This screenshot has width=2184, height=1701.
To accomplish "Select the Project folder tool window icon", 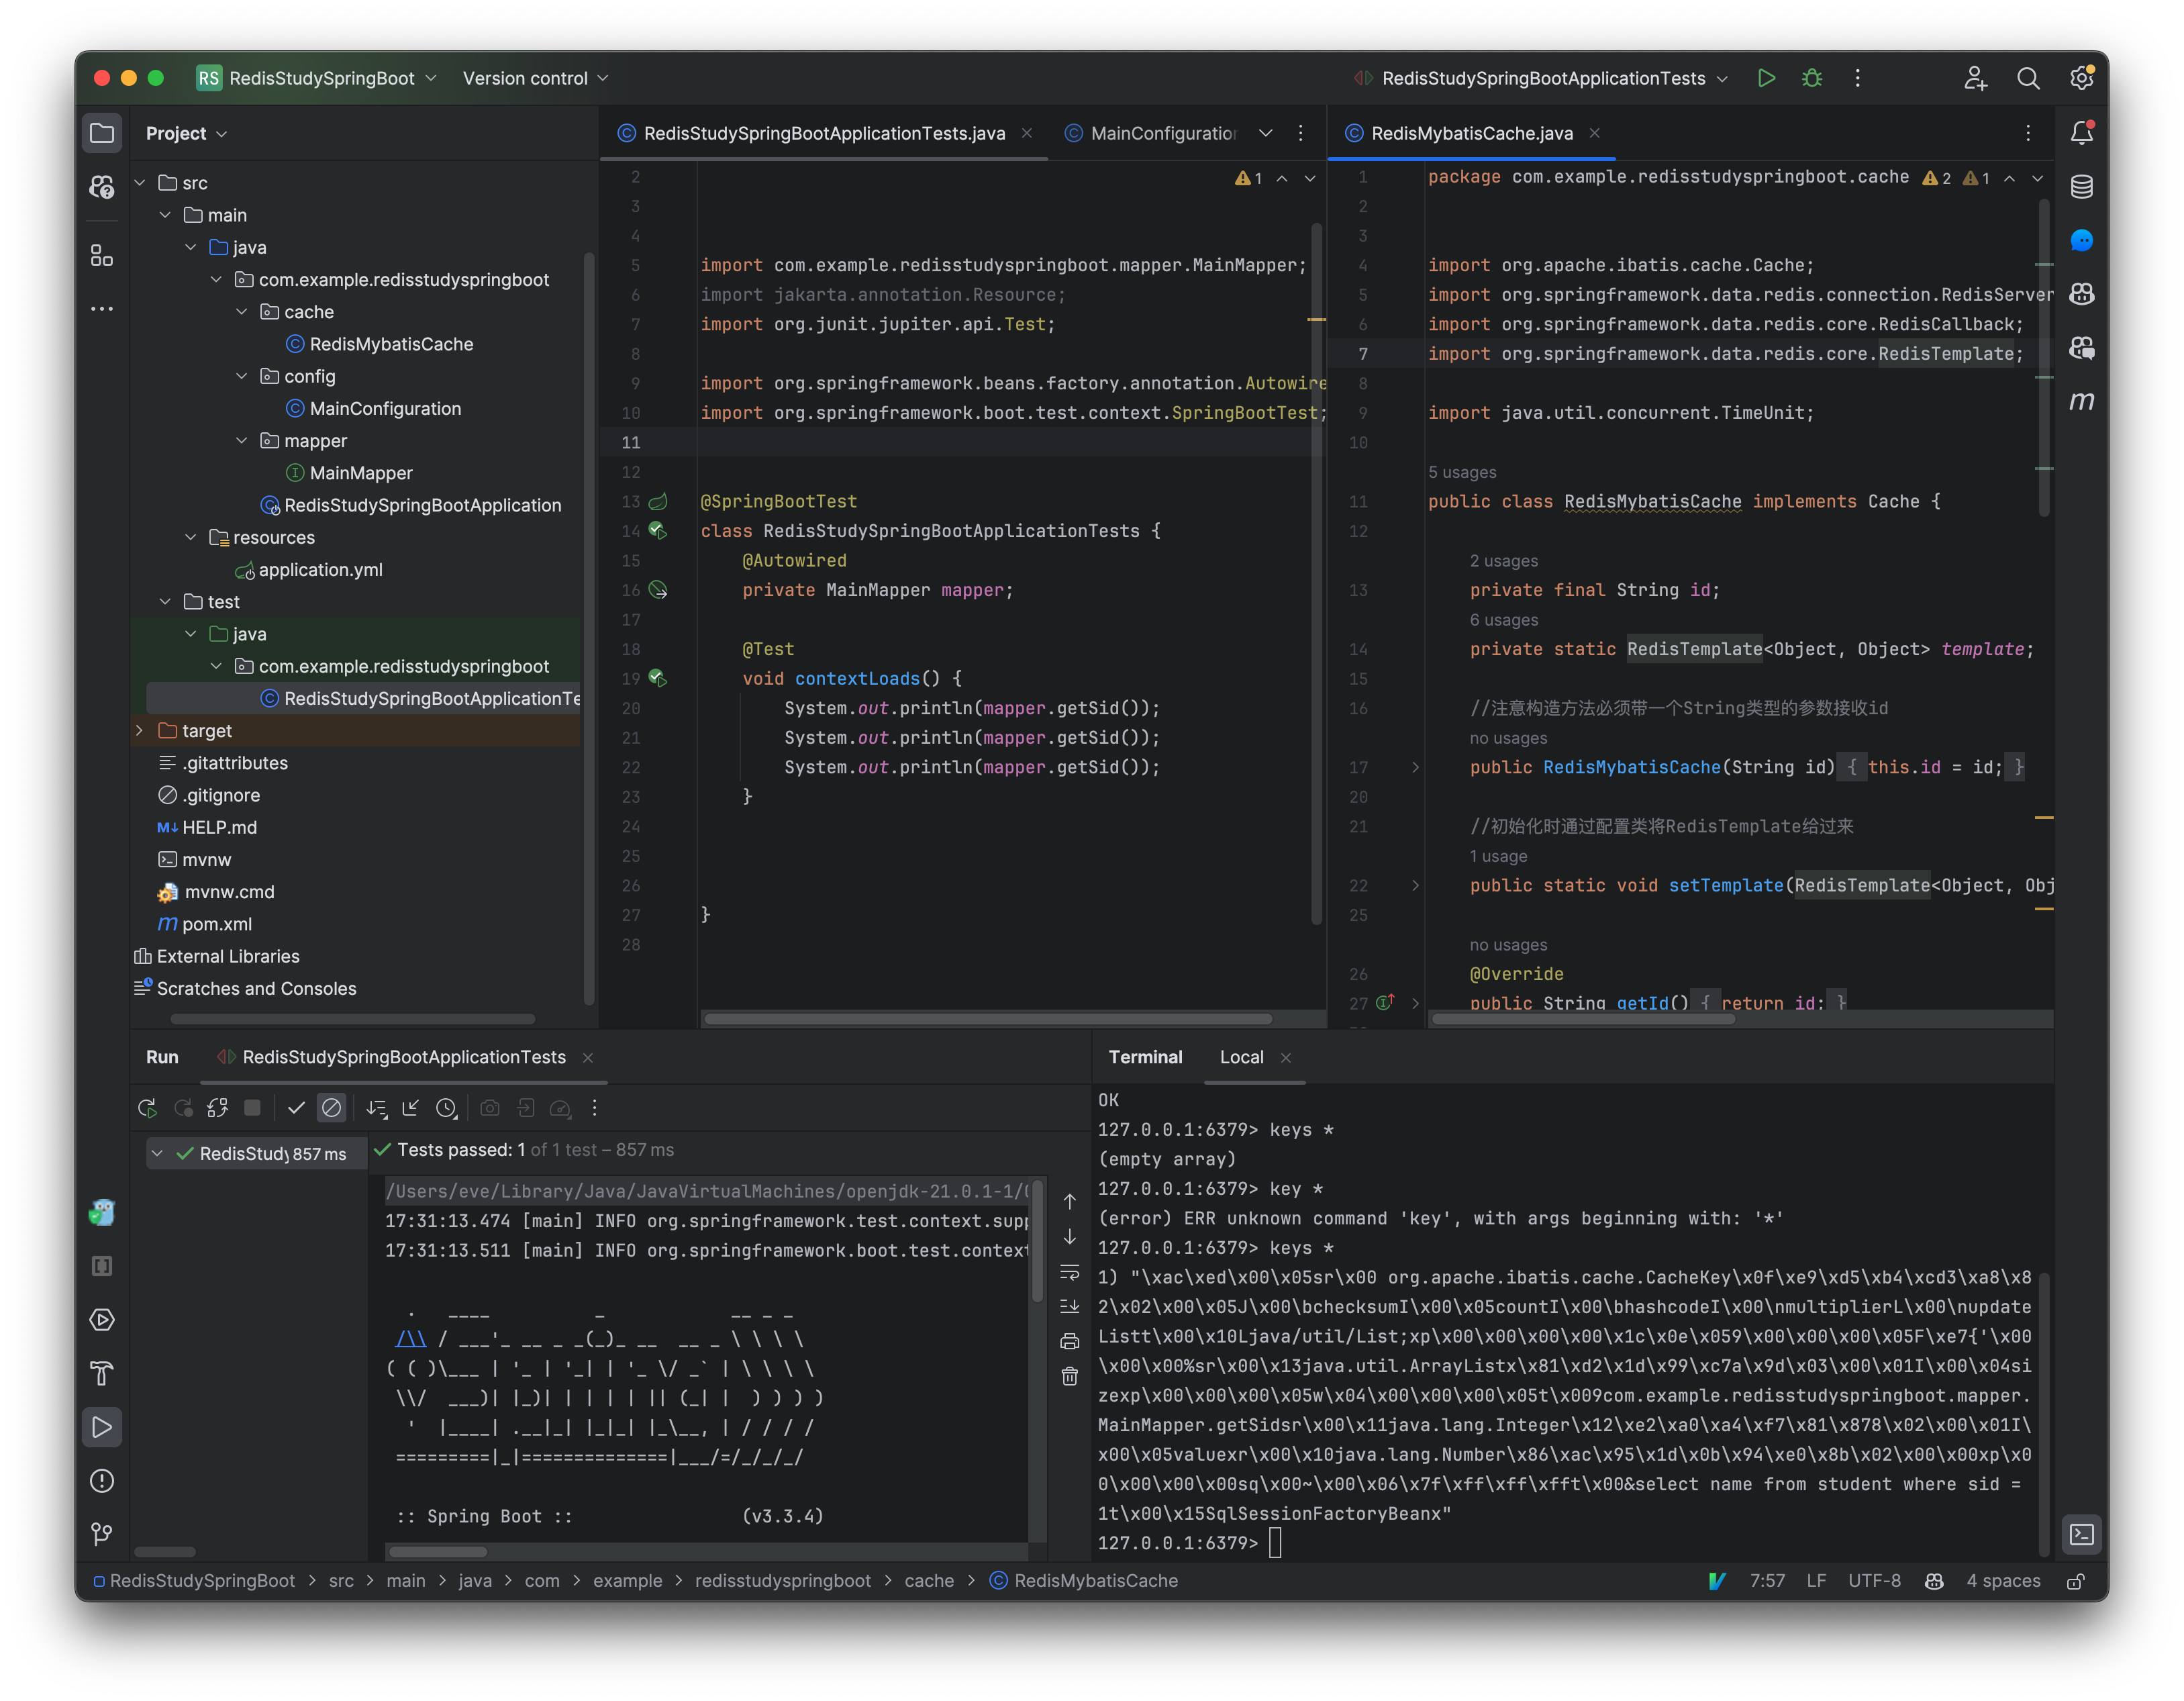I will 102,133.
